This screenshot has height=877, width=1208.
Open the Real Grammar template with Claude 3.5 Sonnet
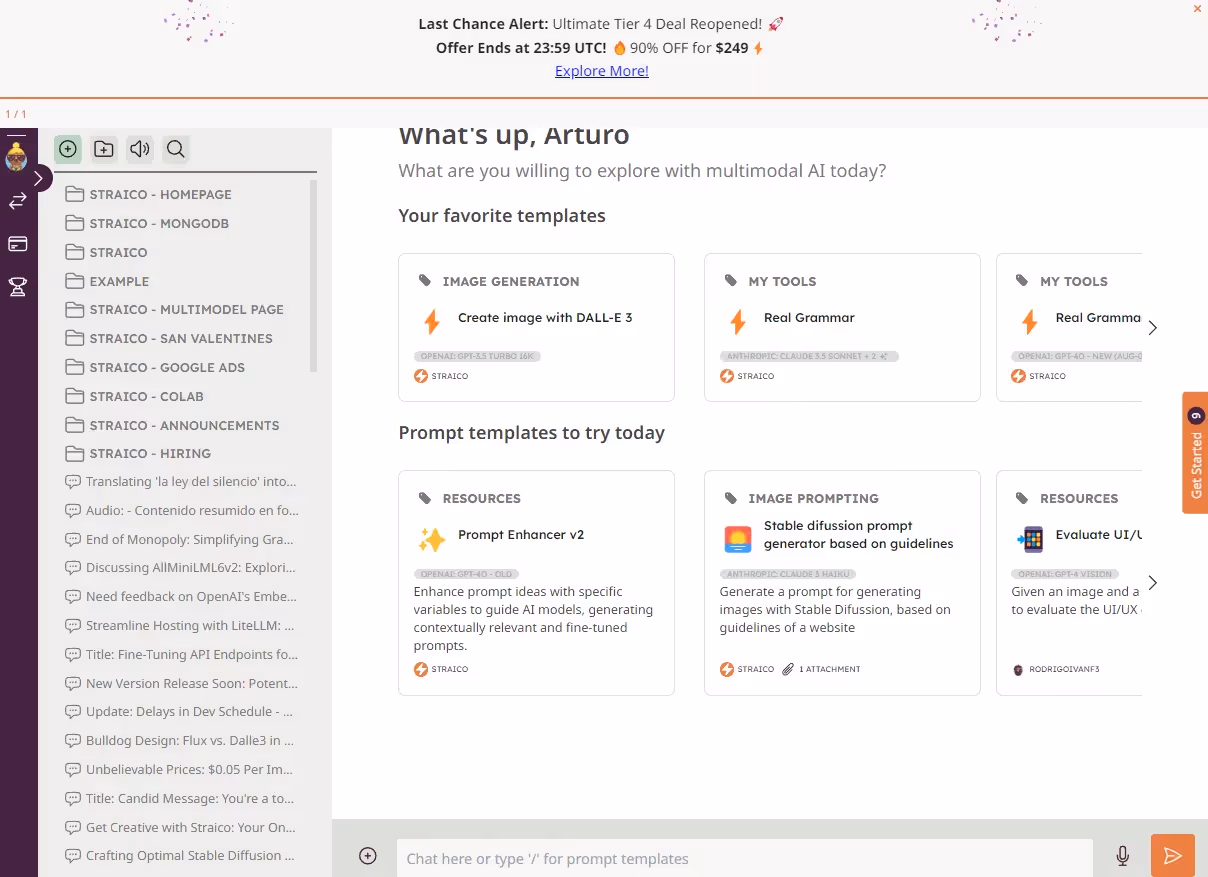(x=842, y=327)
